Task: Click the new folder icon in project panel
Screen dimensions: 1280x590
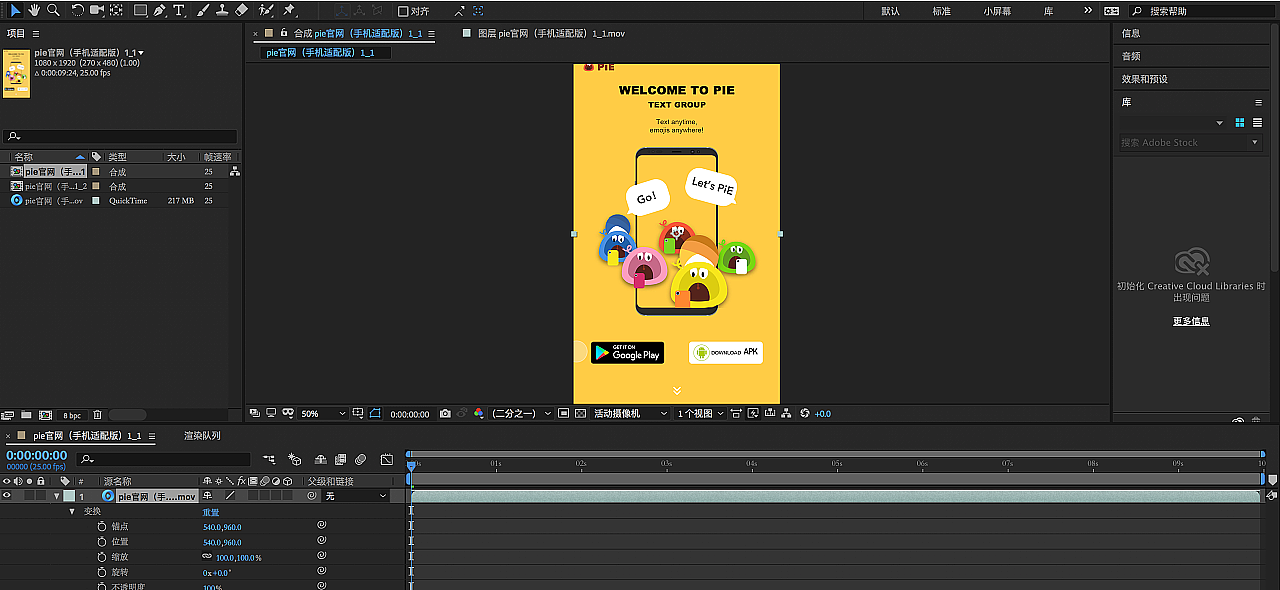Action: pyautogui.click(x=27, y=414)
